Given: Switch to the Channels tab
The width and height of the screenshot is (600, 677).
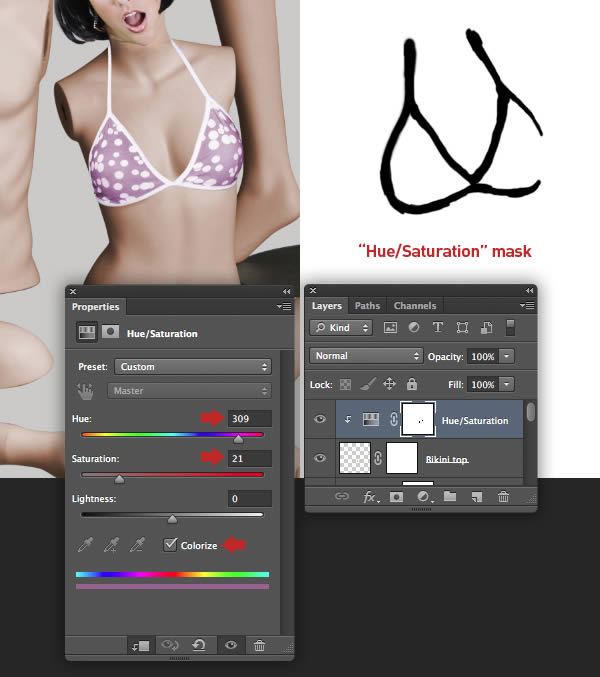Looking at the screenshot, I should 415,306.
